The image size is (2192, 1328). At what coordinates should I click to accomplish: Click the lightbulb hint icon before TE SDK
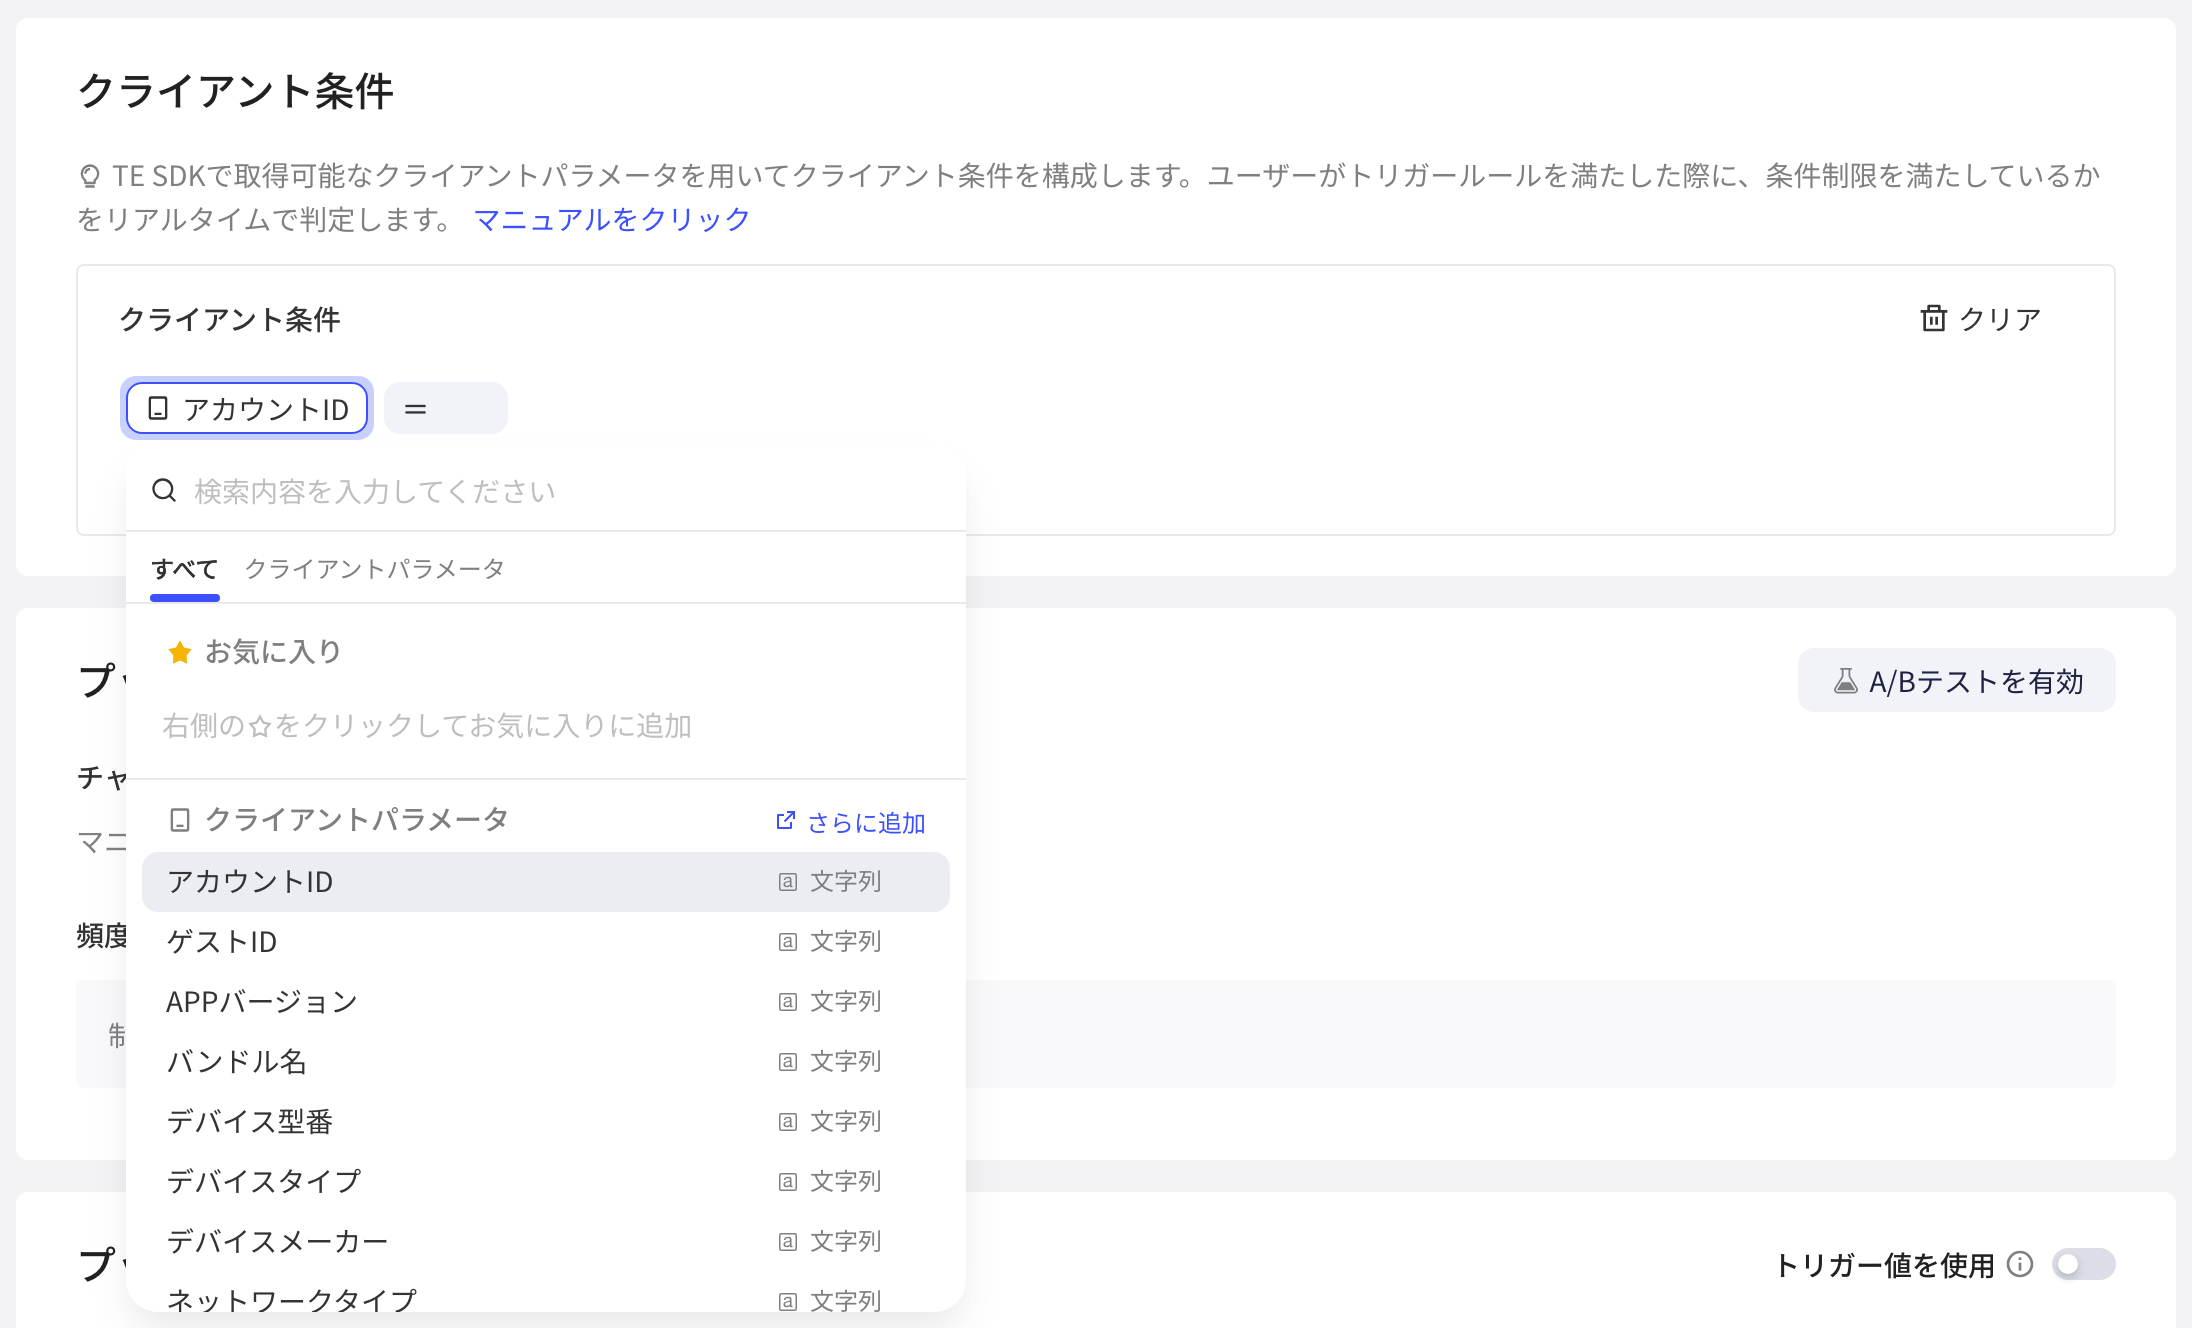click(90, 177)
